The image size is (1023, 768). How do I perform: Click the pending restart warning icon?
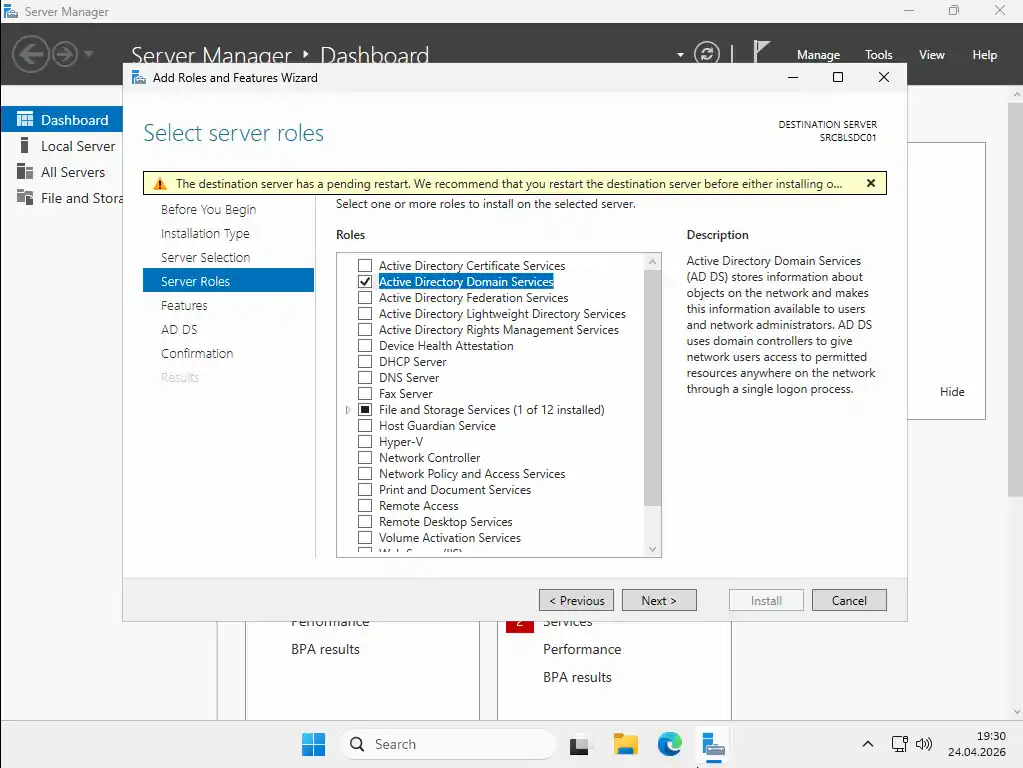pyautogui.click(x=160, y=184)
